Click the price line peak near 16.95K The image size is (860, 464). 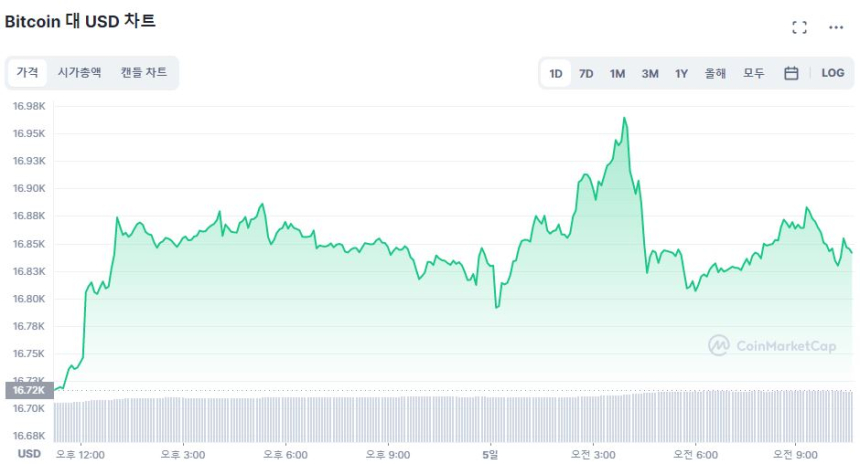click(625, 118)
